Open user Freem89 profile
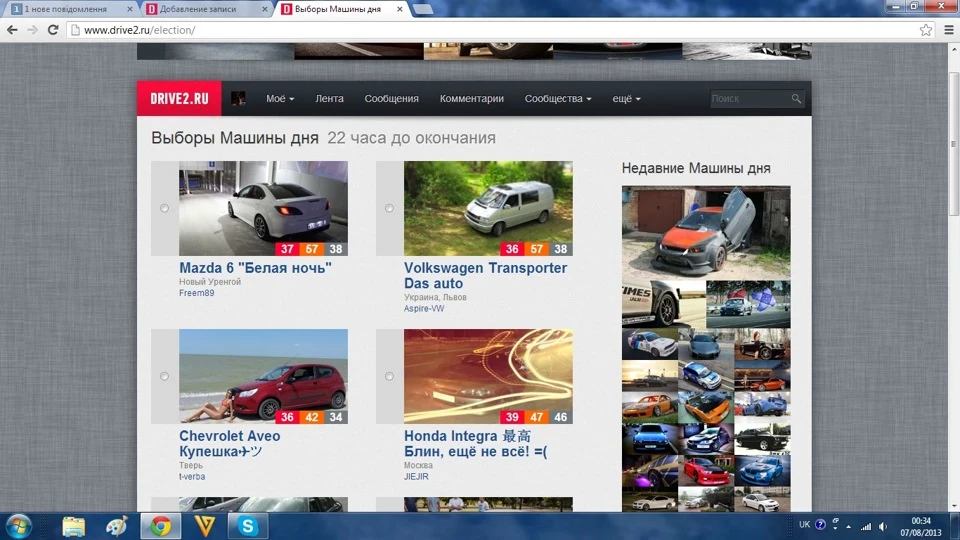 [197, 293]
